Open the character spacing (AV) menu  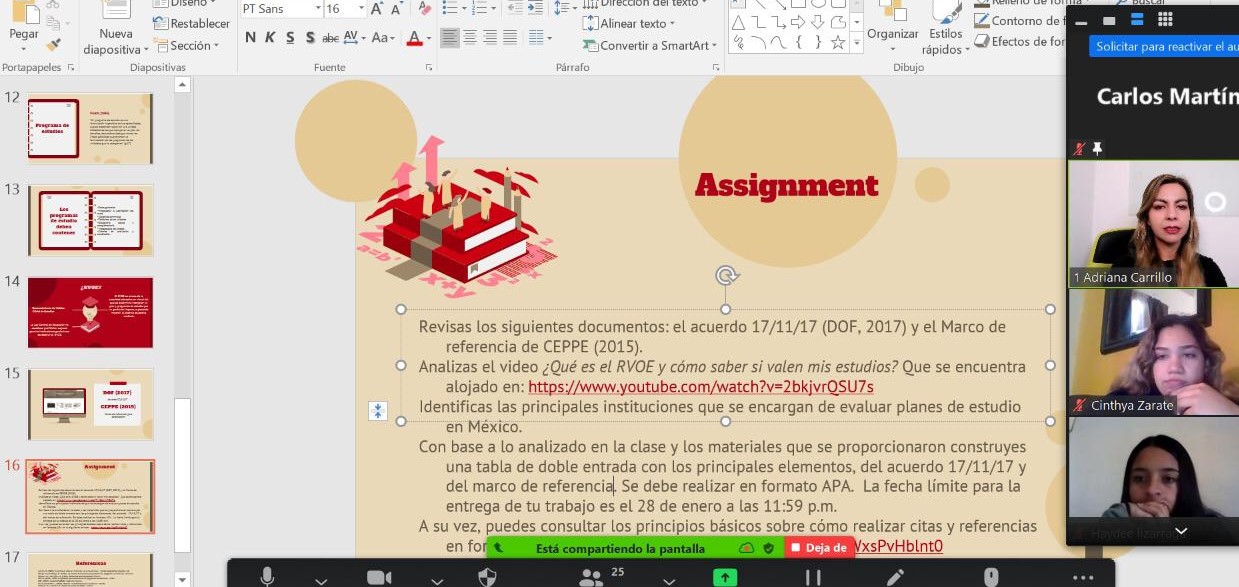354,38
